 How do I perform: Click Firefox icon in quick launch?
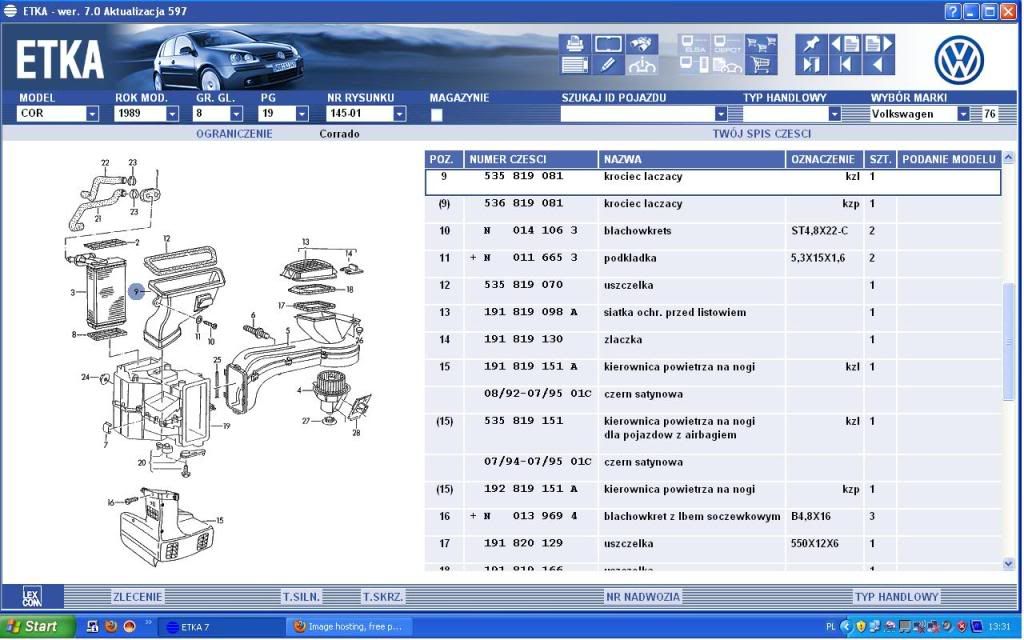point(111,626)
